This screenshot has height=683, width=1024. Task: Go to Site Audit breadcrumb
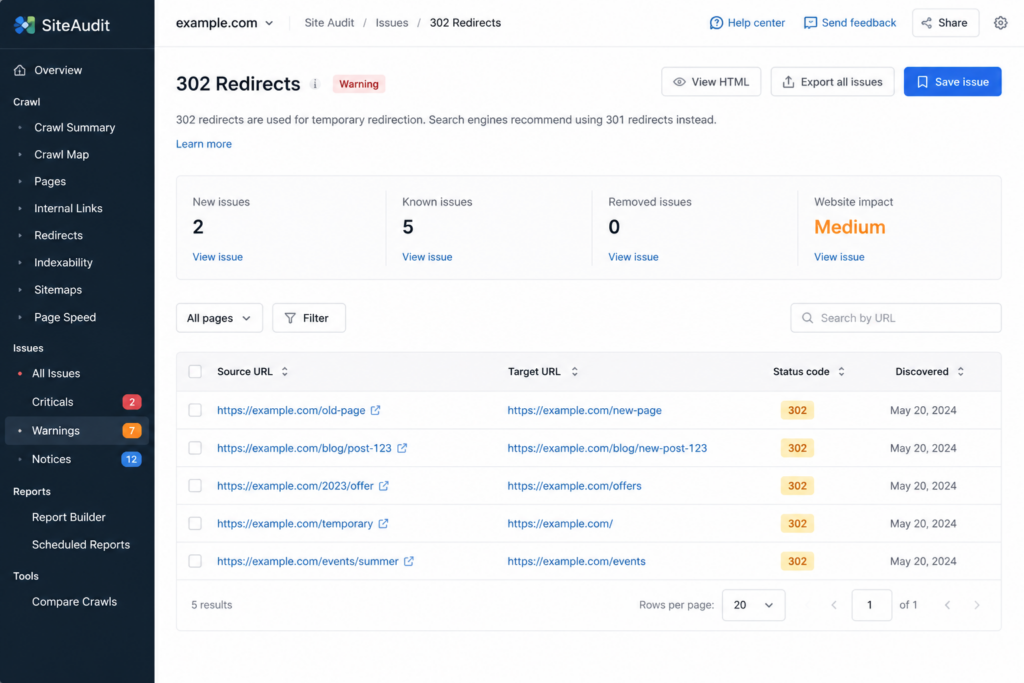point(329,23)
